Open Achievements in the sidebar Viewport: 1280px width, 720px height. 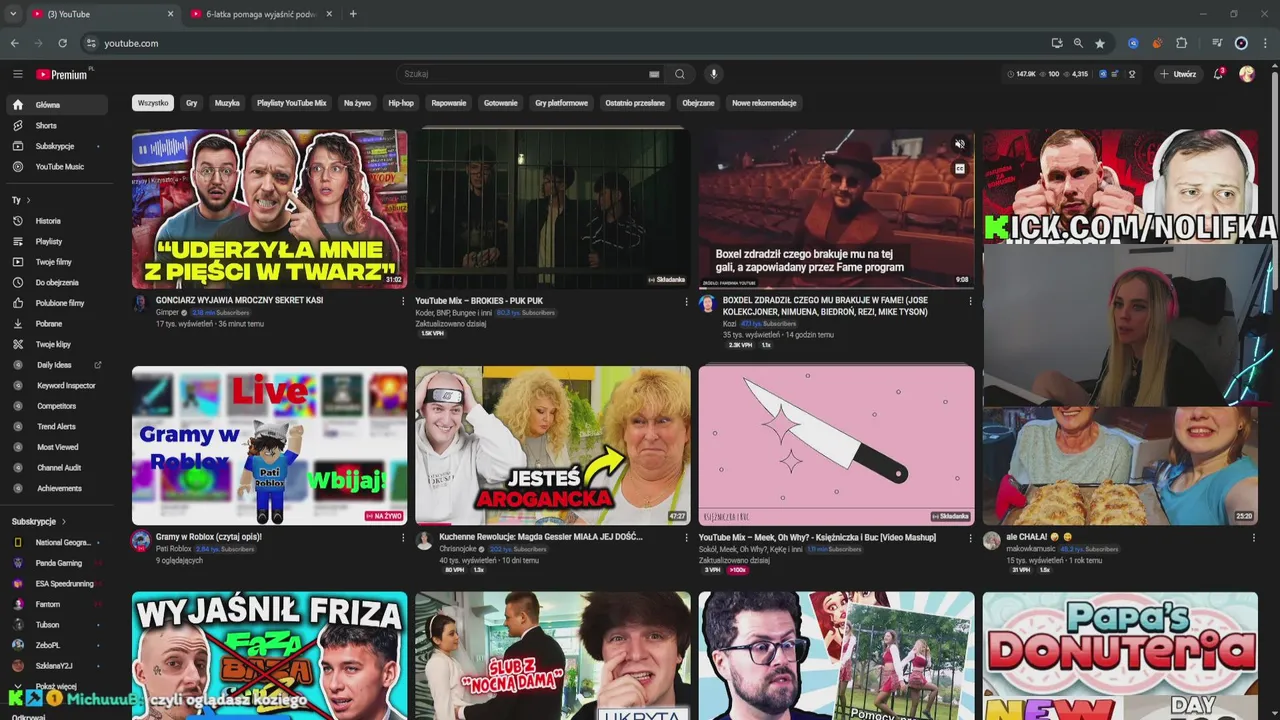pos(59,488)
